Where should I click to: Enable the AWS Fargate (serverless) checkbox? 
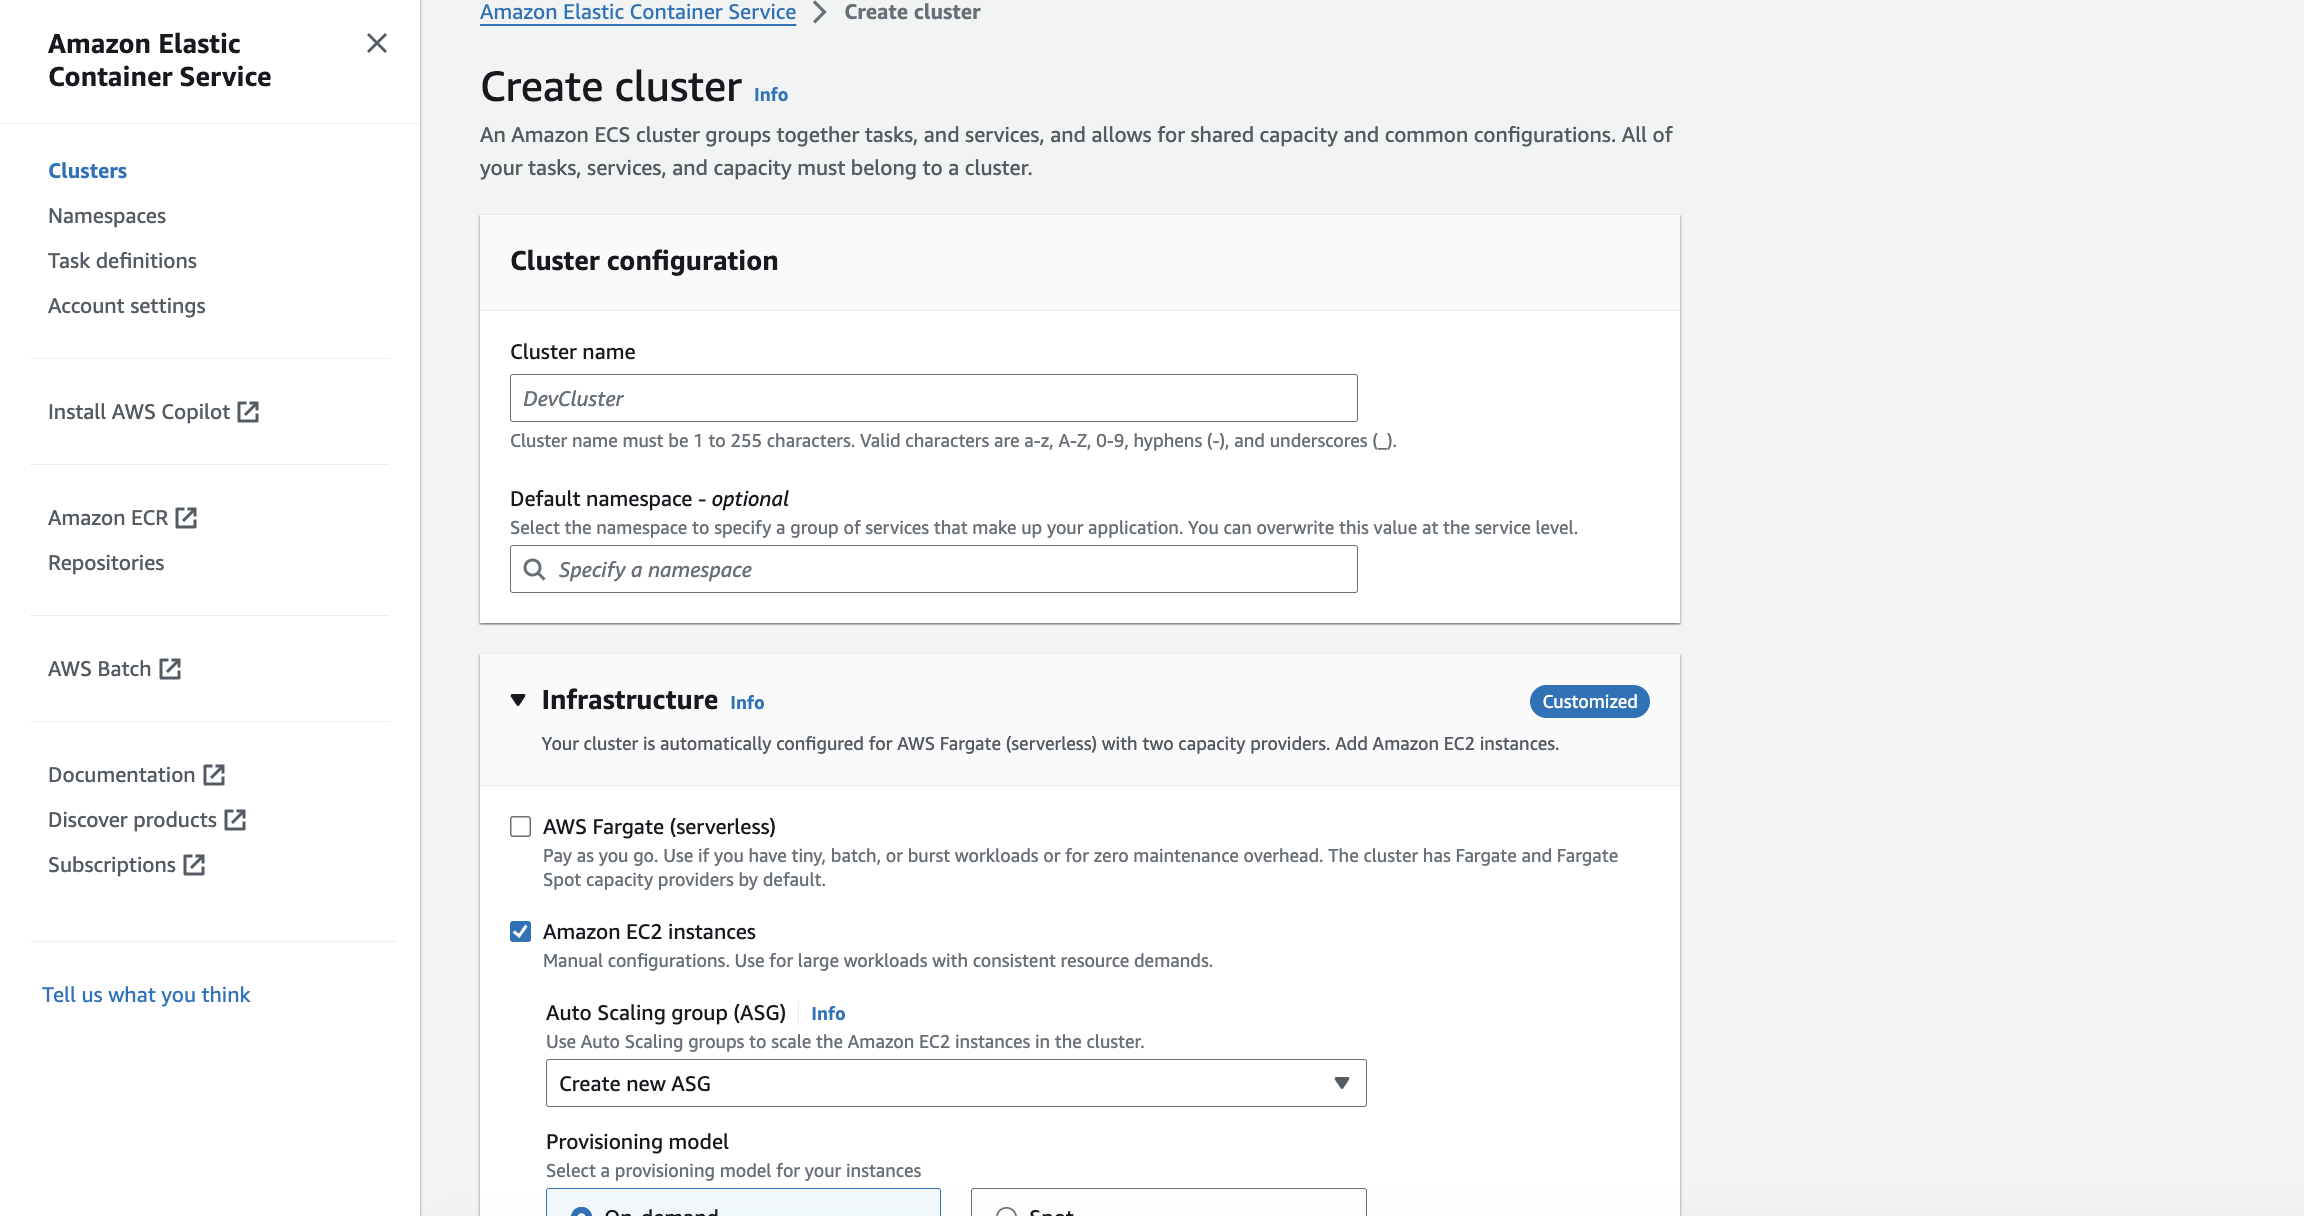click(x=519, y=826)
